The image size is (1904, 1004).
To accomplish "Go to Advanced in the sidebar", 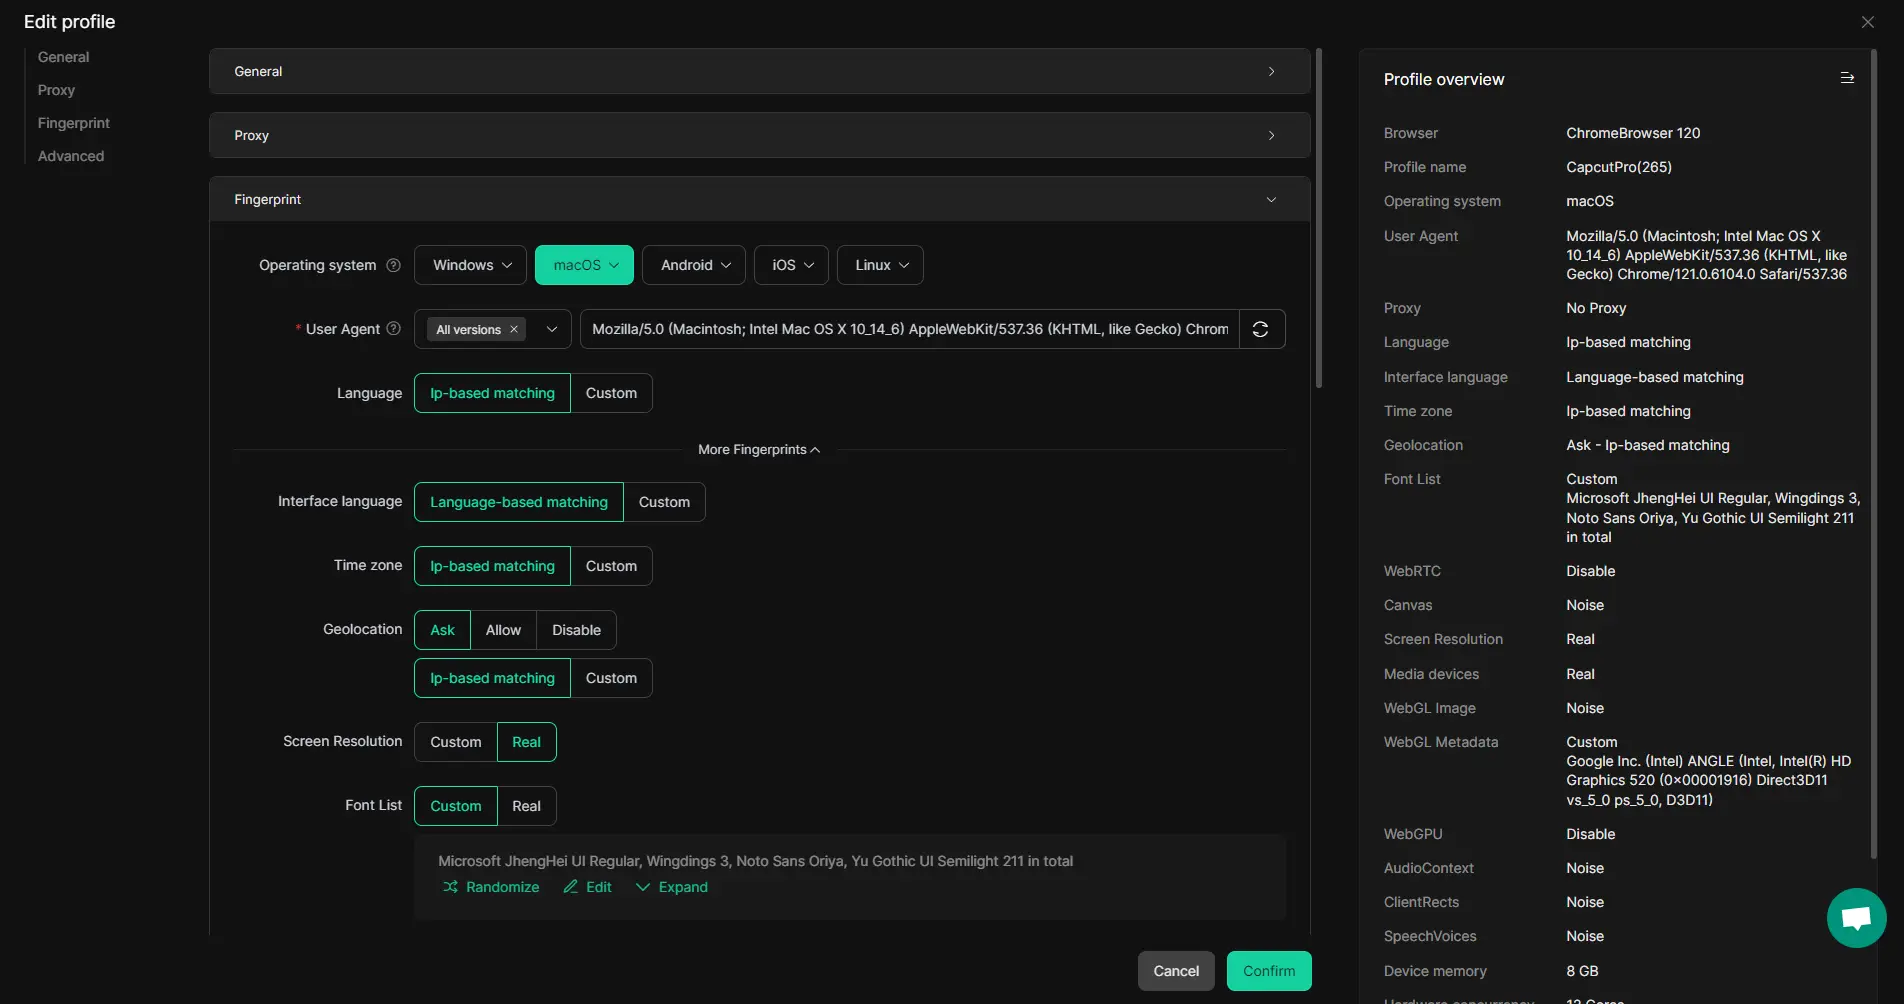I will (x=71, y=156).
